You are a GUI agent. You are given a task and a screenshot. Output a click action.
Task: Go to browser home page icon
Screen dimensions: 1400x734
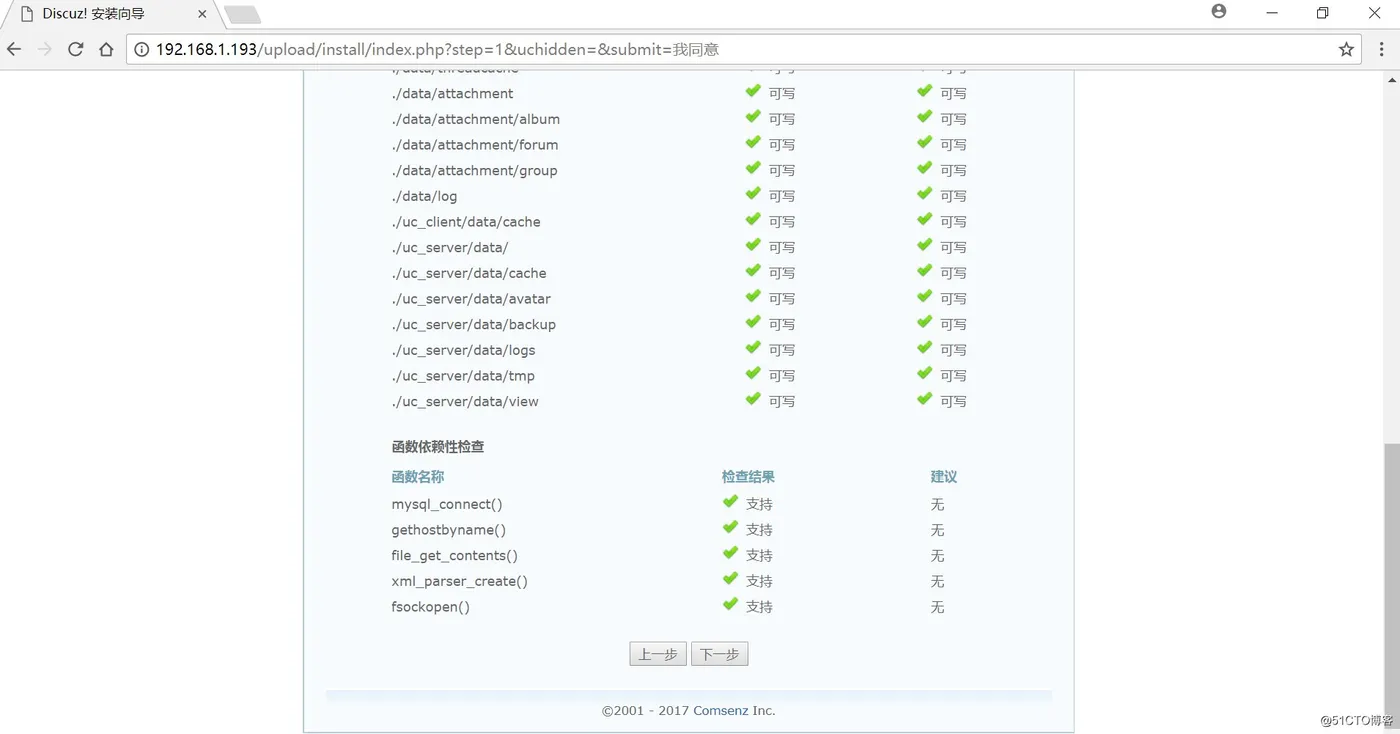[x=106, y=49]
